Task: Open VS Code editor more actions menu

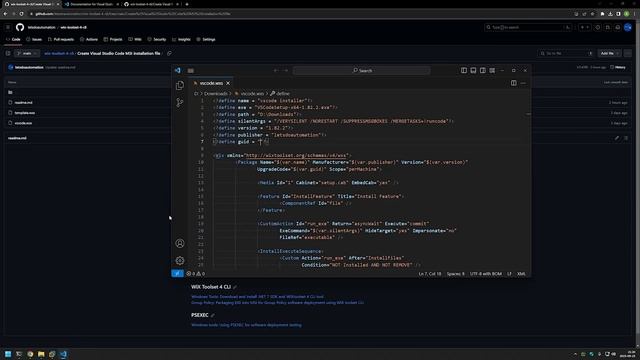Action: click(523, 83)
